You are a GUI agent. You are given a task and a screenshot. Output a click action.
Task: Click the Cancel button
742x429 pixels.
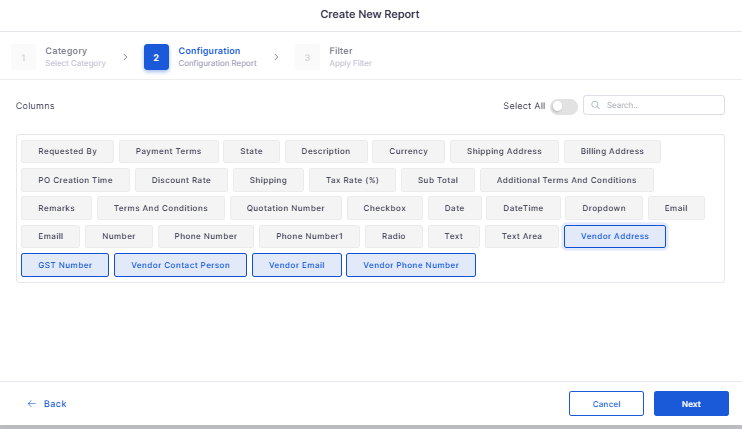coord(606,403)
